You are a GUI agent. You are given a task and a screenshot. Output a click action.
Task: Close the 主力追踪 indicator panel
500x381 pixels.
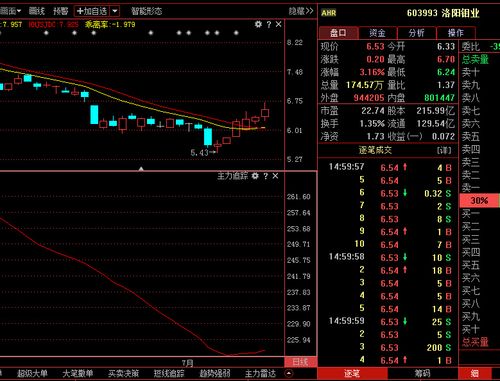tap(275, 176)
